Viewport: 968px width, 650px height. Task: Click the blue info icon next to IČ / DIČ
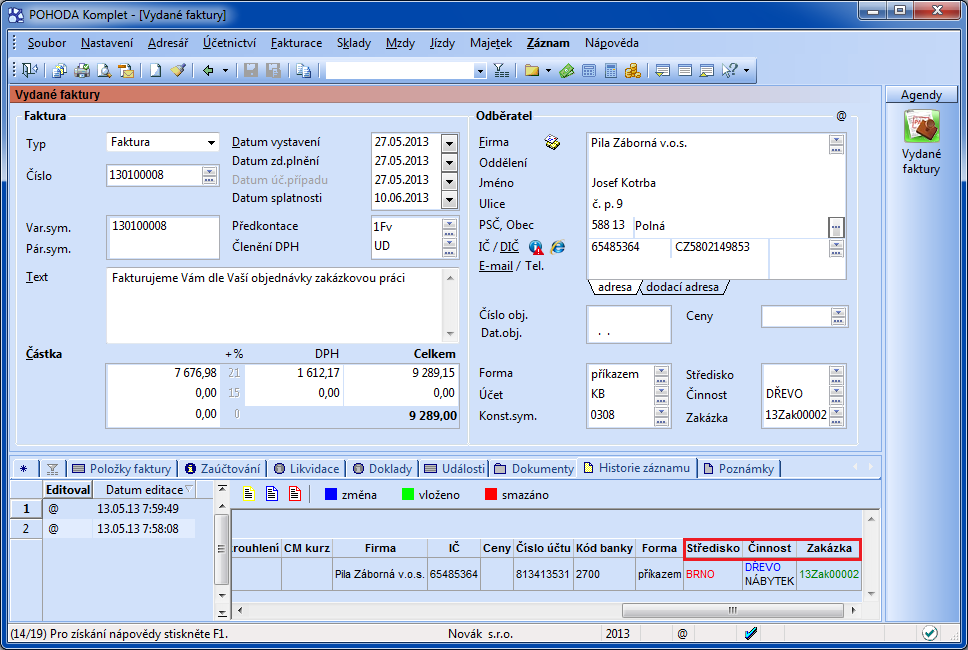click(536, 248)
